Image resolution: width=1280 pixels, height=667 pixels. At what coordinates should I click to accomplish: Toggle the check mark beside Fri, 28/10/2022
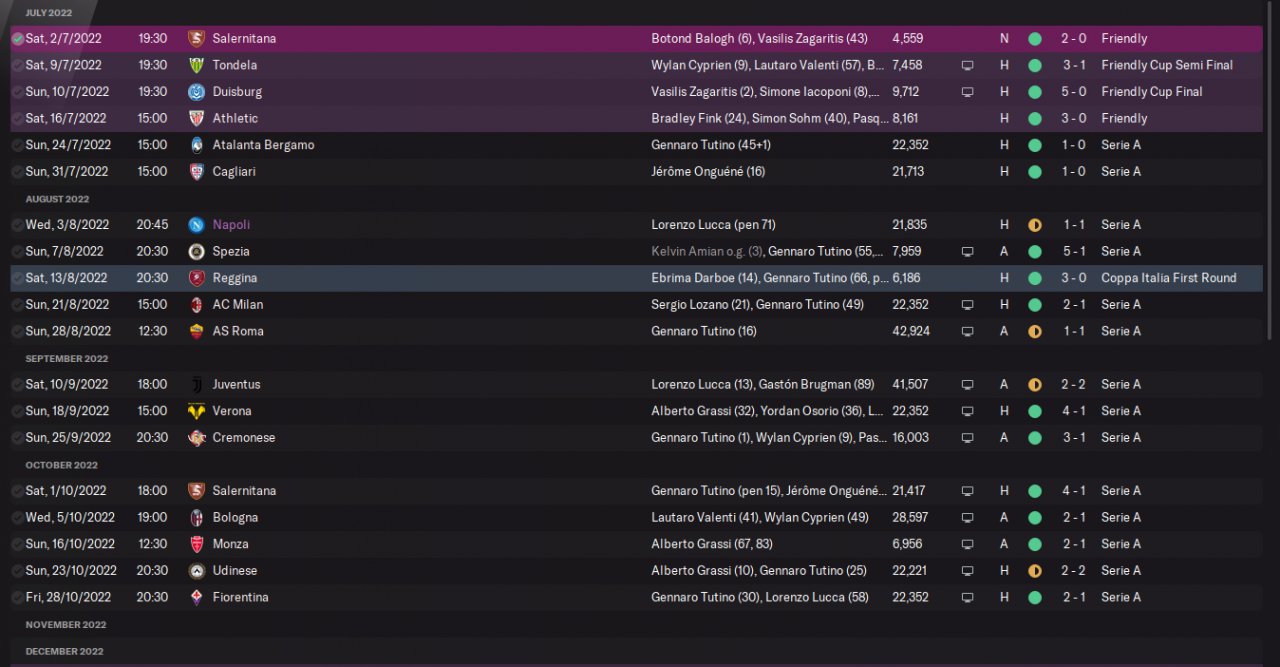18,597
